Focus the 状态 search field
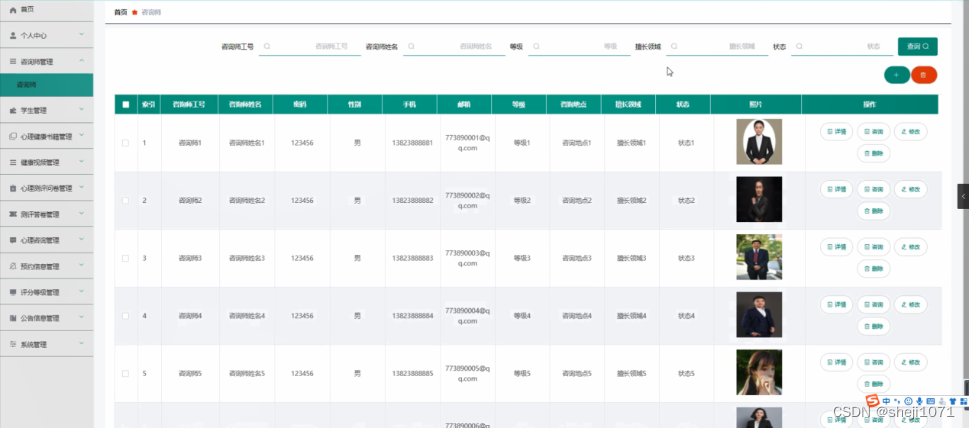The image size is (970, 429). click(x=842, y=46)
